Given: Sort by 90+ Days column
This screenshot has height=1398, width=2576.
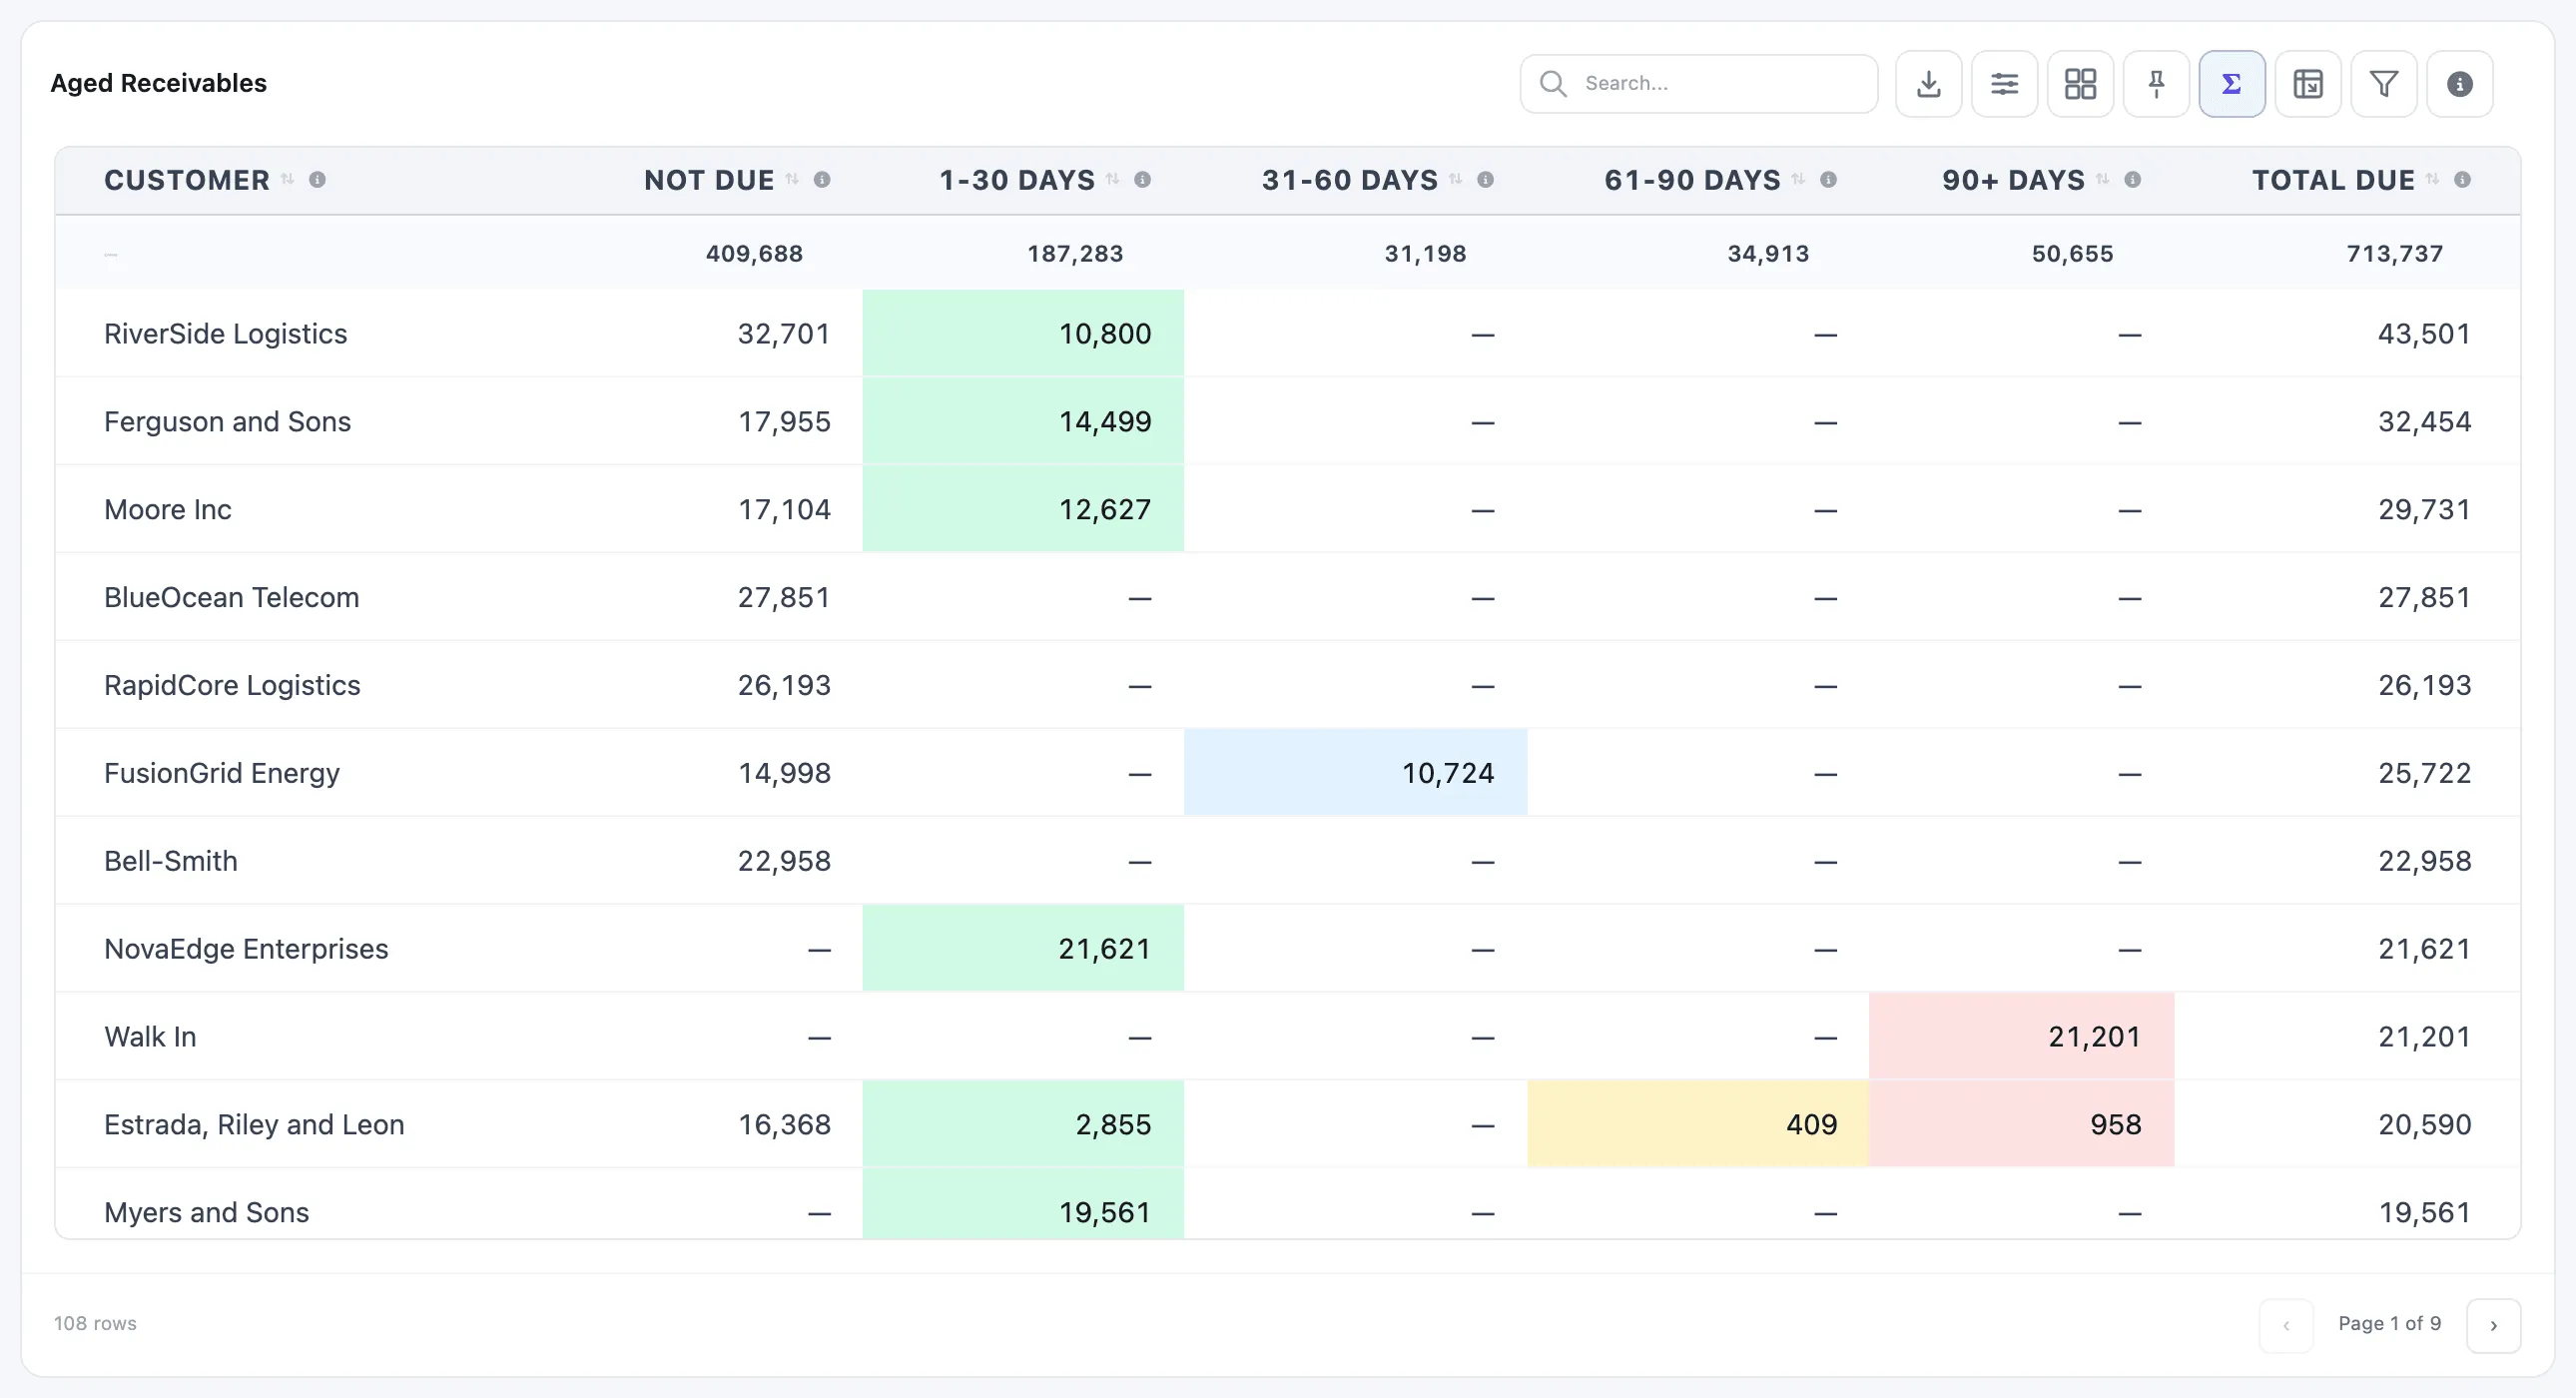Looking at the screenshot, I should pyautogui.click(x=2103, y=179).
